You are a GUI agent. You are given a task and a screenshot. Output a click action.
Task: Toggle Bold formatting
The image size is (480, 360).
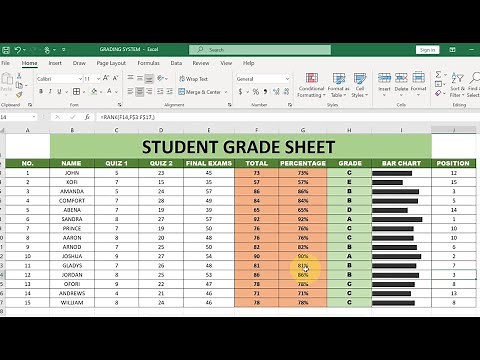tap(41, 91)
